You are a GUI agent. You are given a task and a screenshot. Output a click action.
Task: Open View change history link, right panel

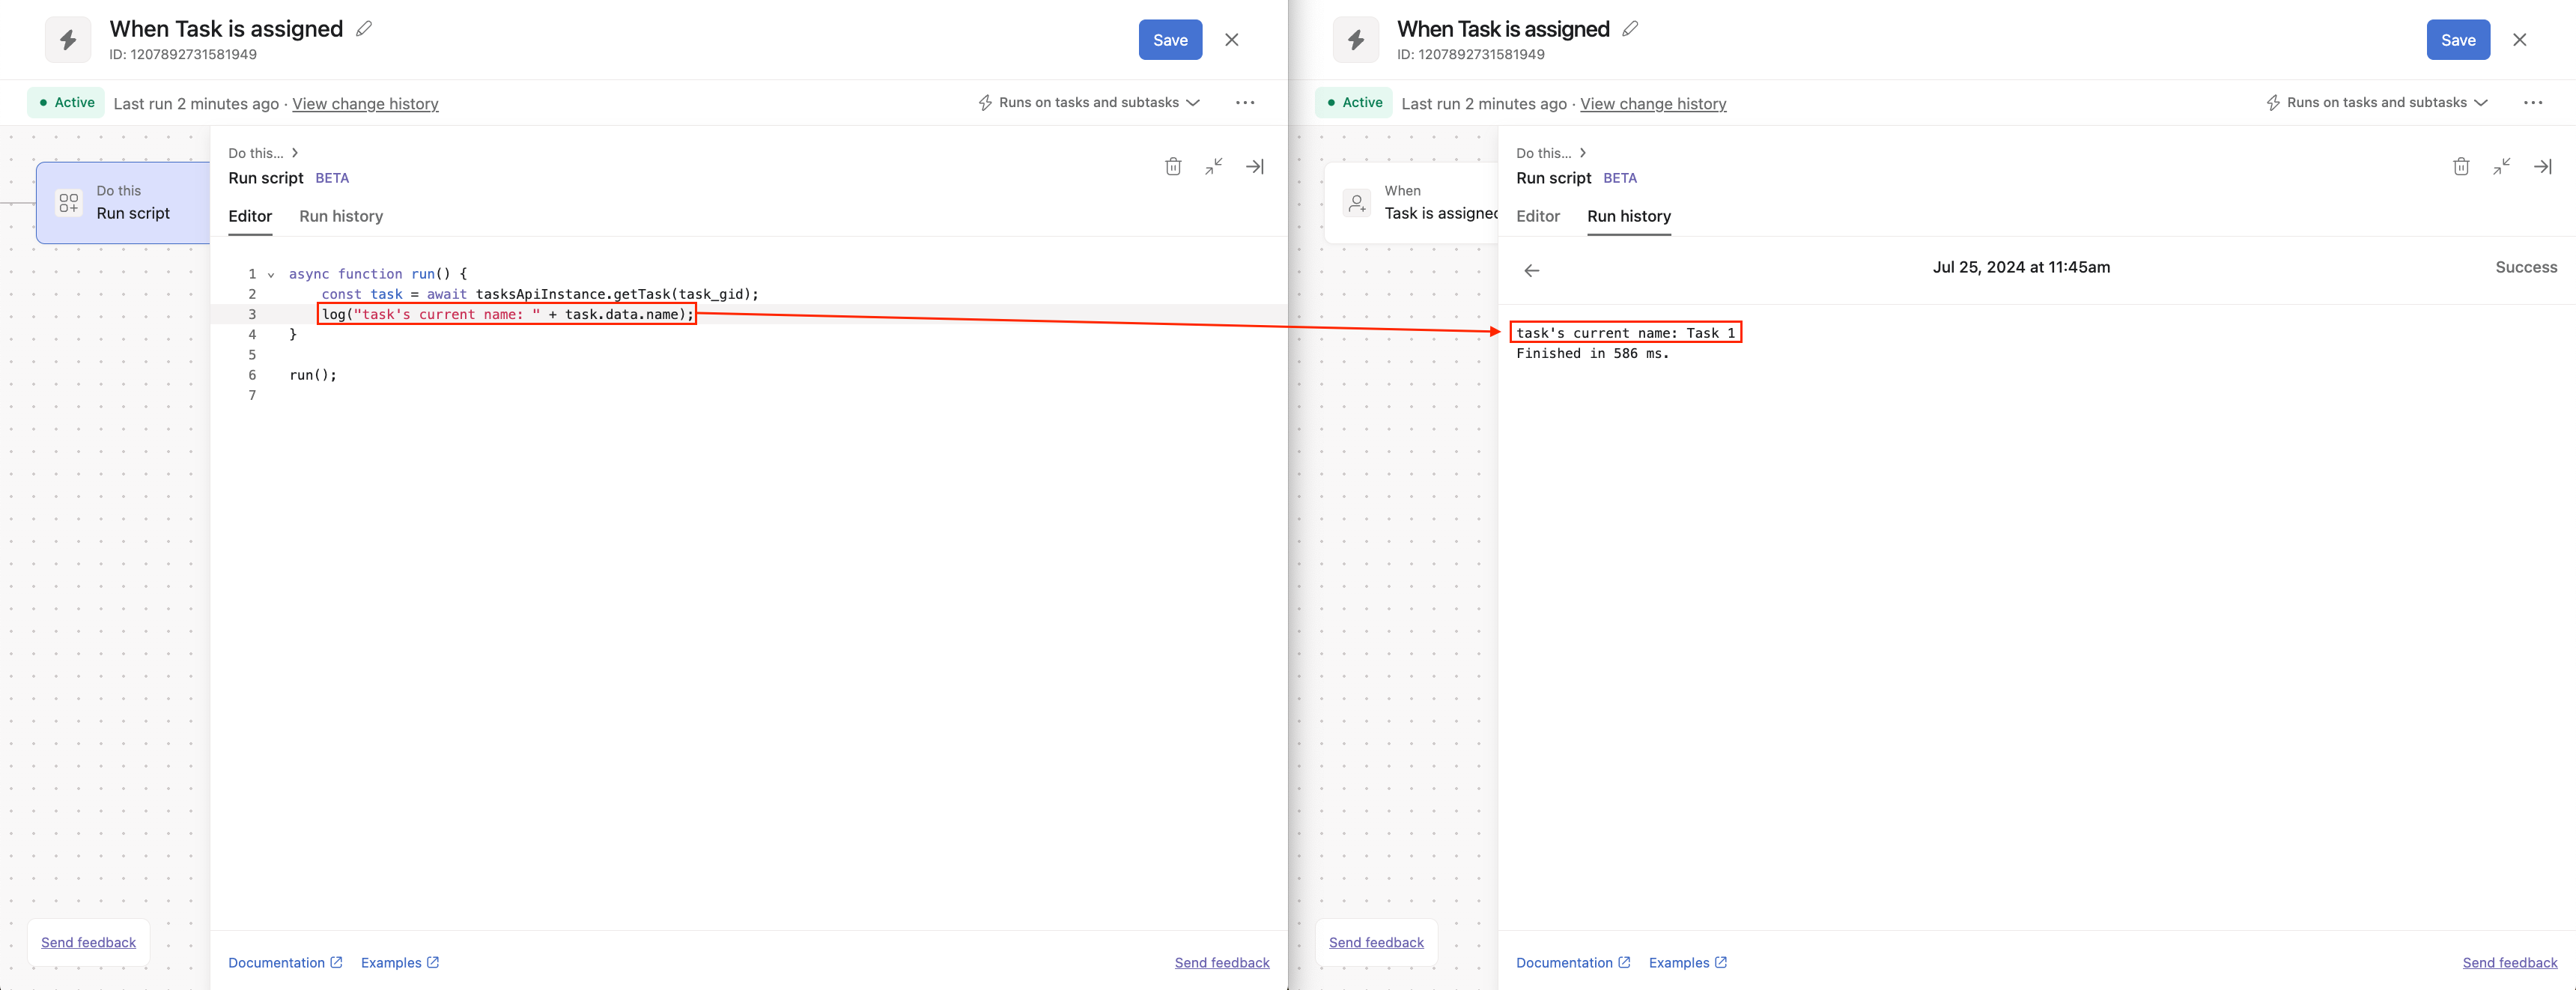coord(1653,104)
